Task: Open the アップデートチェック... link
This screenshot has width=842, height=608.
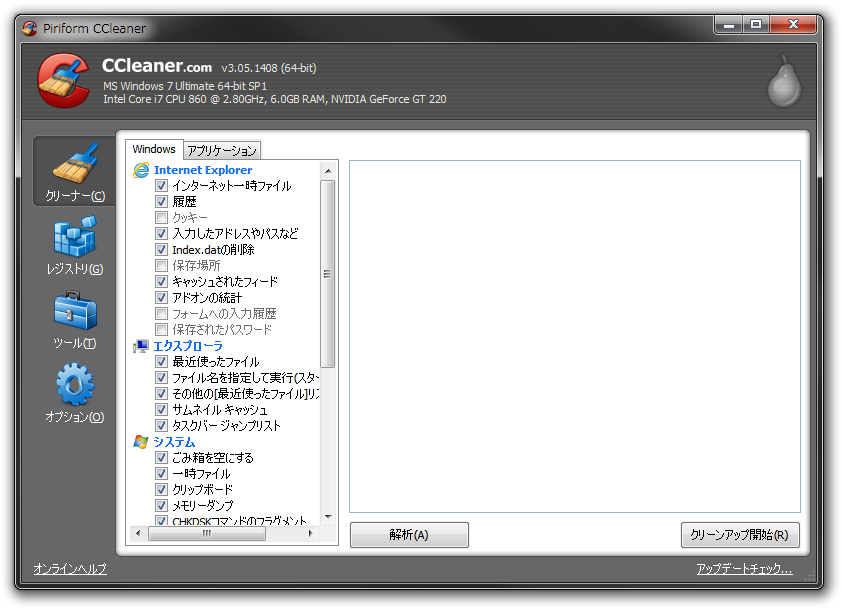Action: pos(744,568)
